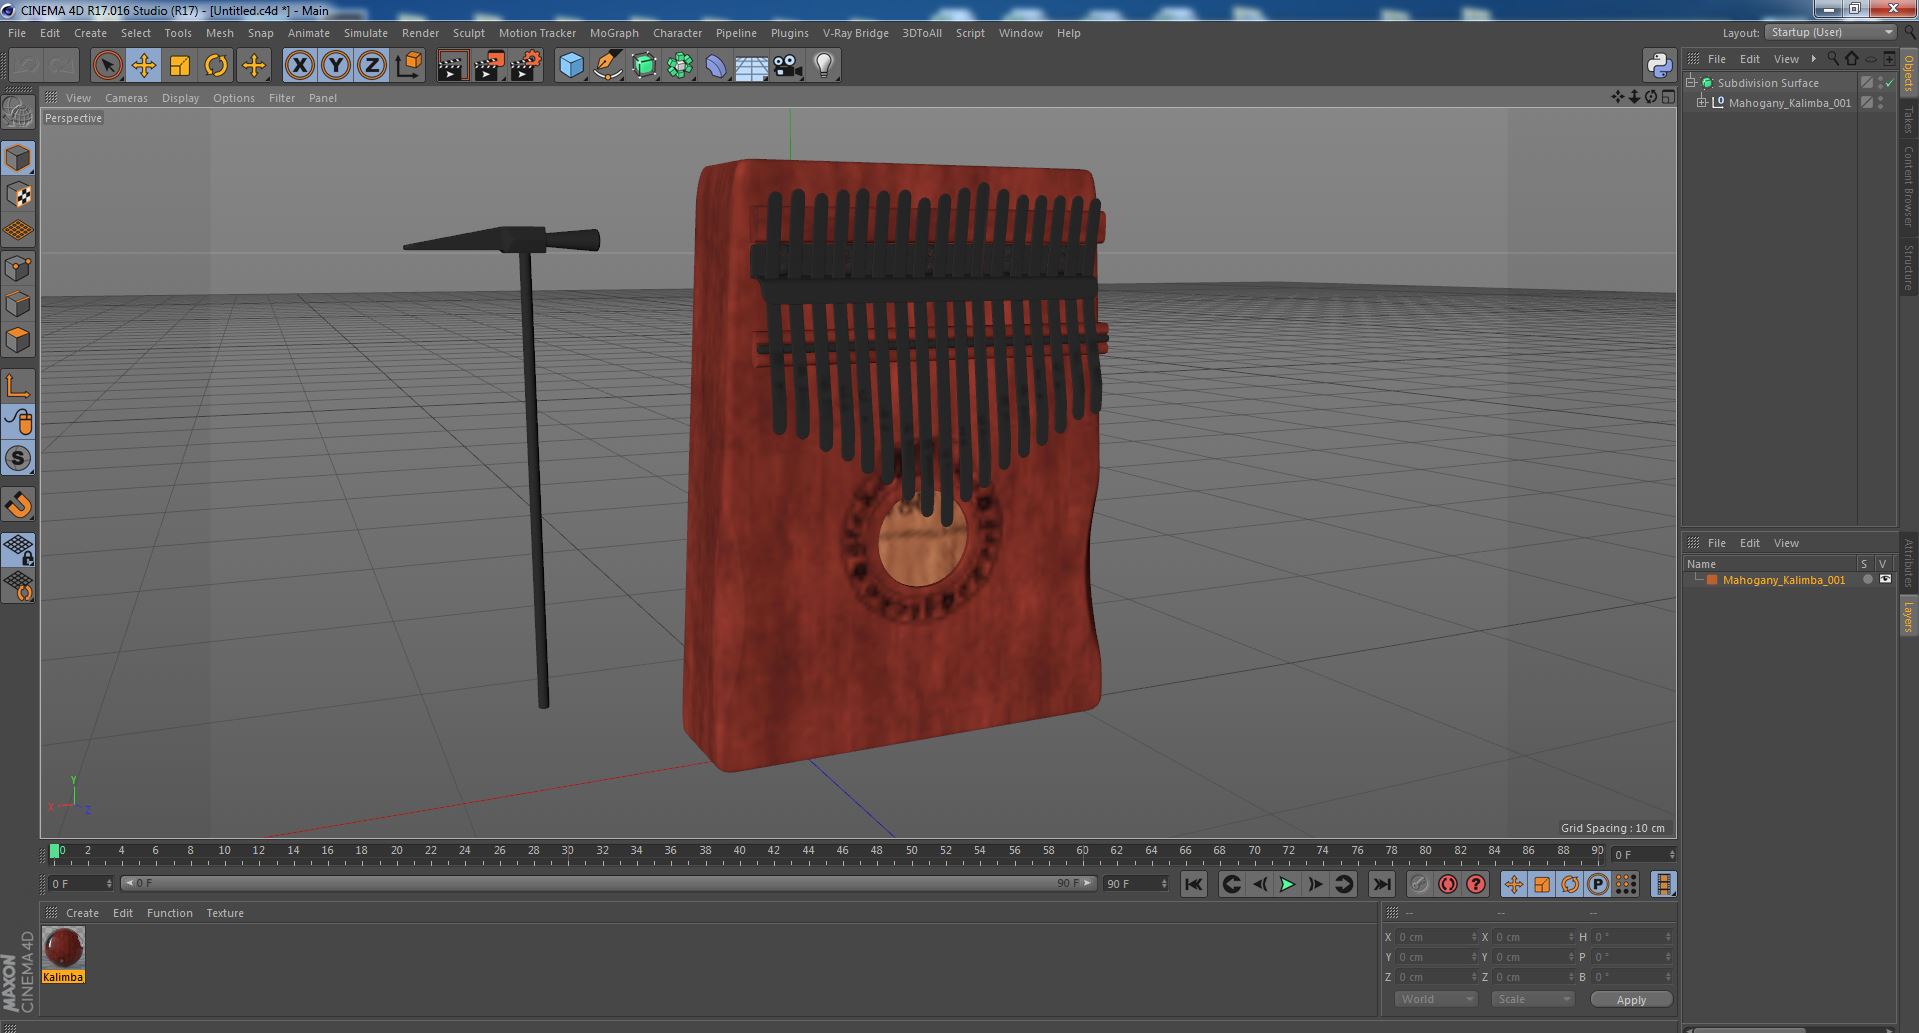The height and width of the screenshot is (1033, 1919).
Task: Open the vertical Attributes tab
Action: pyautogui.click(x=1908, y=562)
